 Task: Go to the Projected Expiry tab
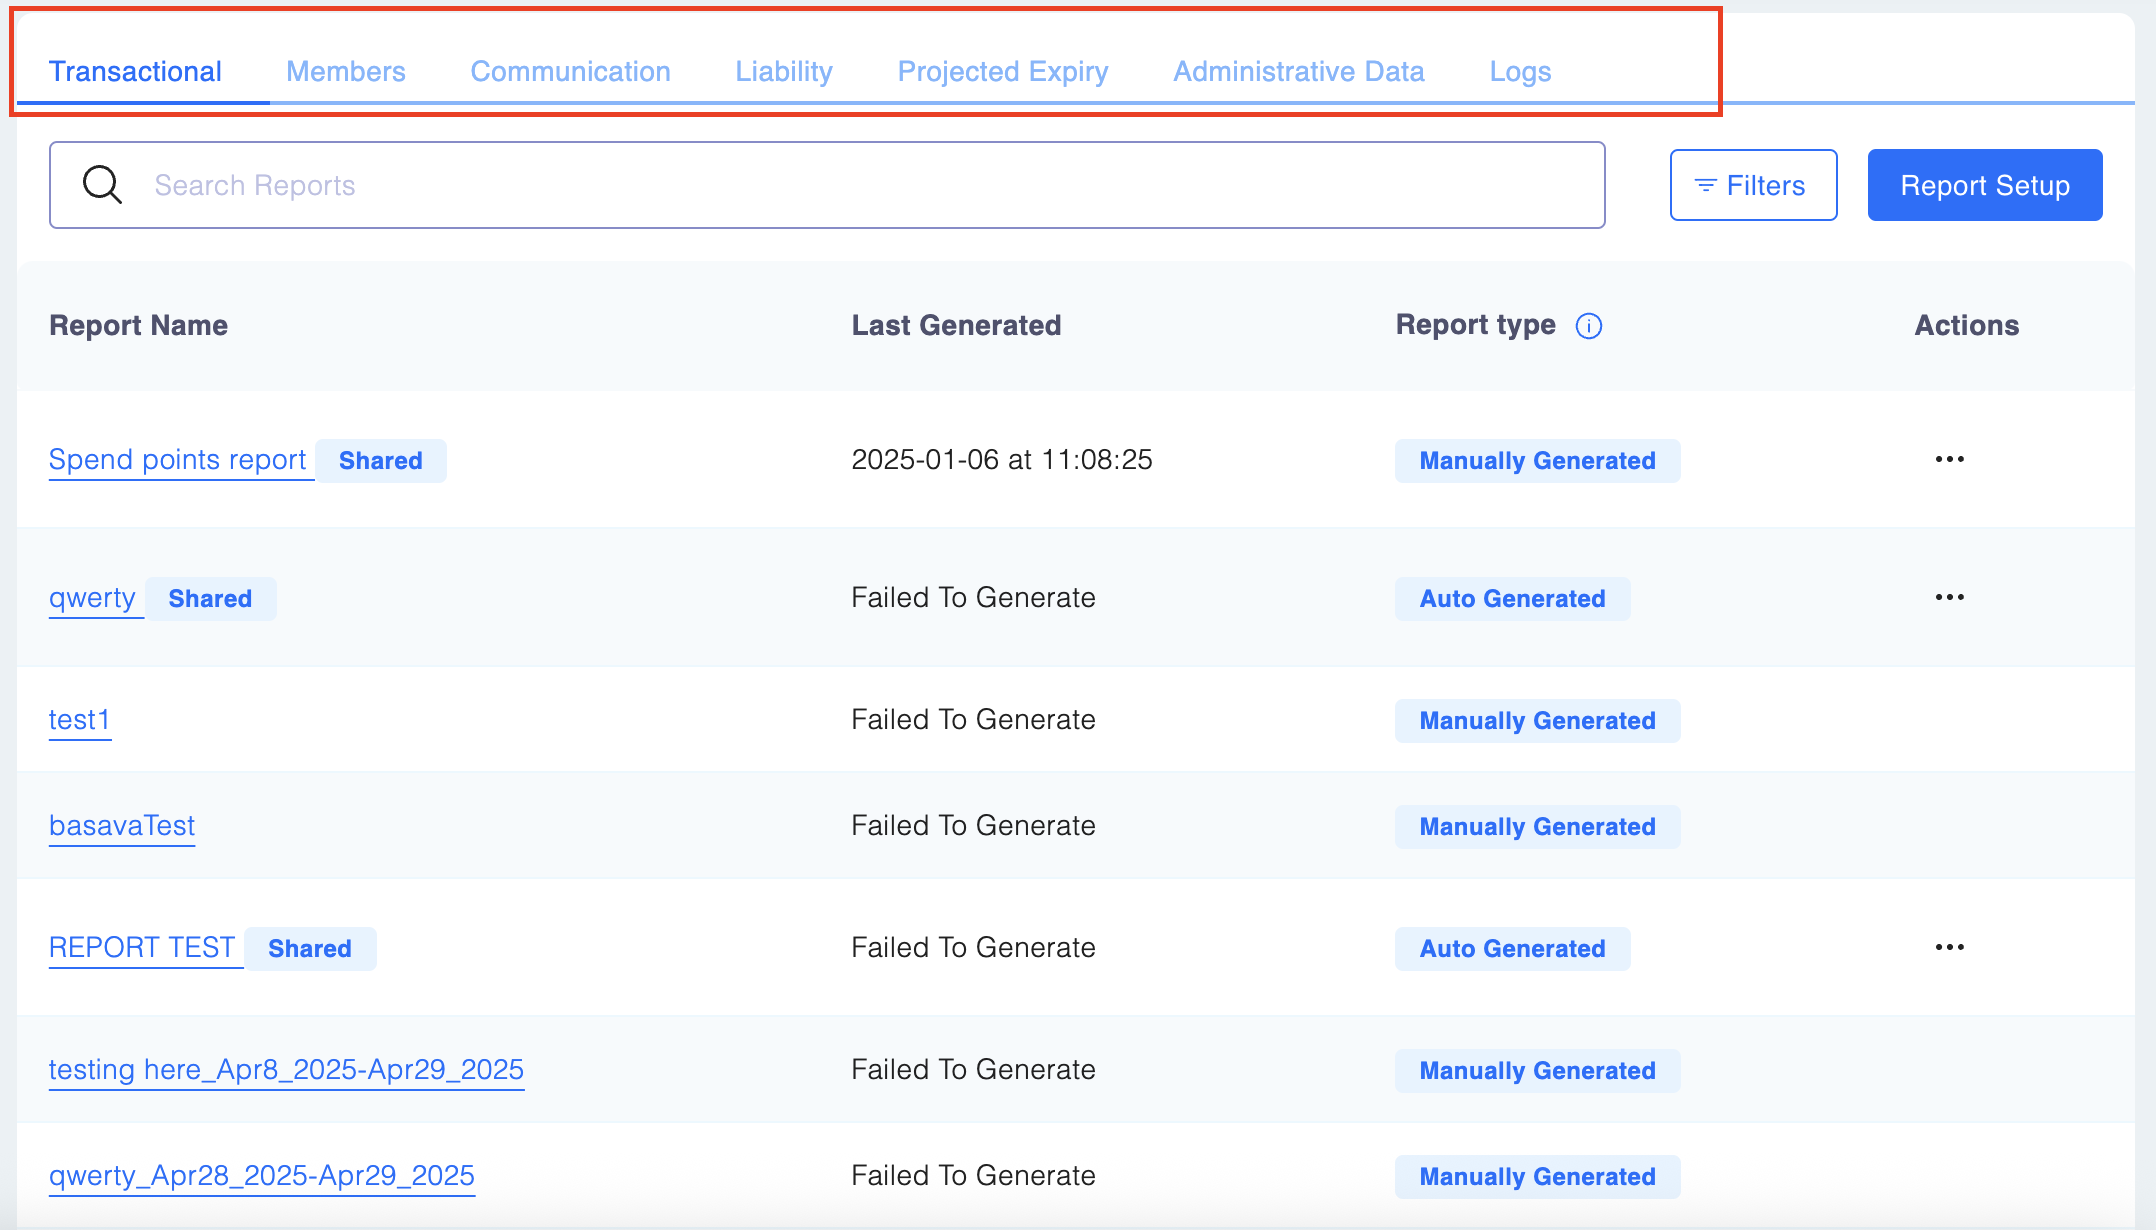click(x=1002, y=71)
